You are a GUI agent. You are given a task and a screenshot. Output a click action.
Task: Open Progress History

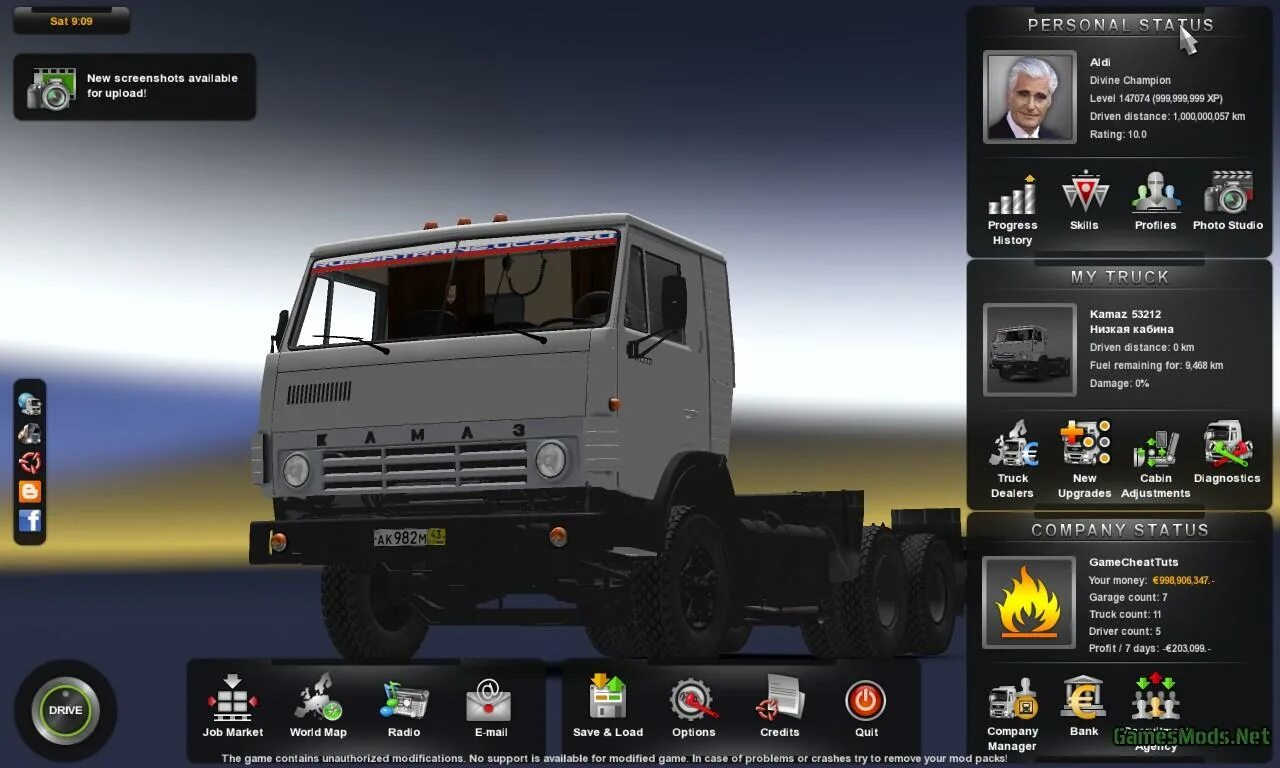pos(1012,209)
